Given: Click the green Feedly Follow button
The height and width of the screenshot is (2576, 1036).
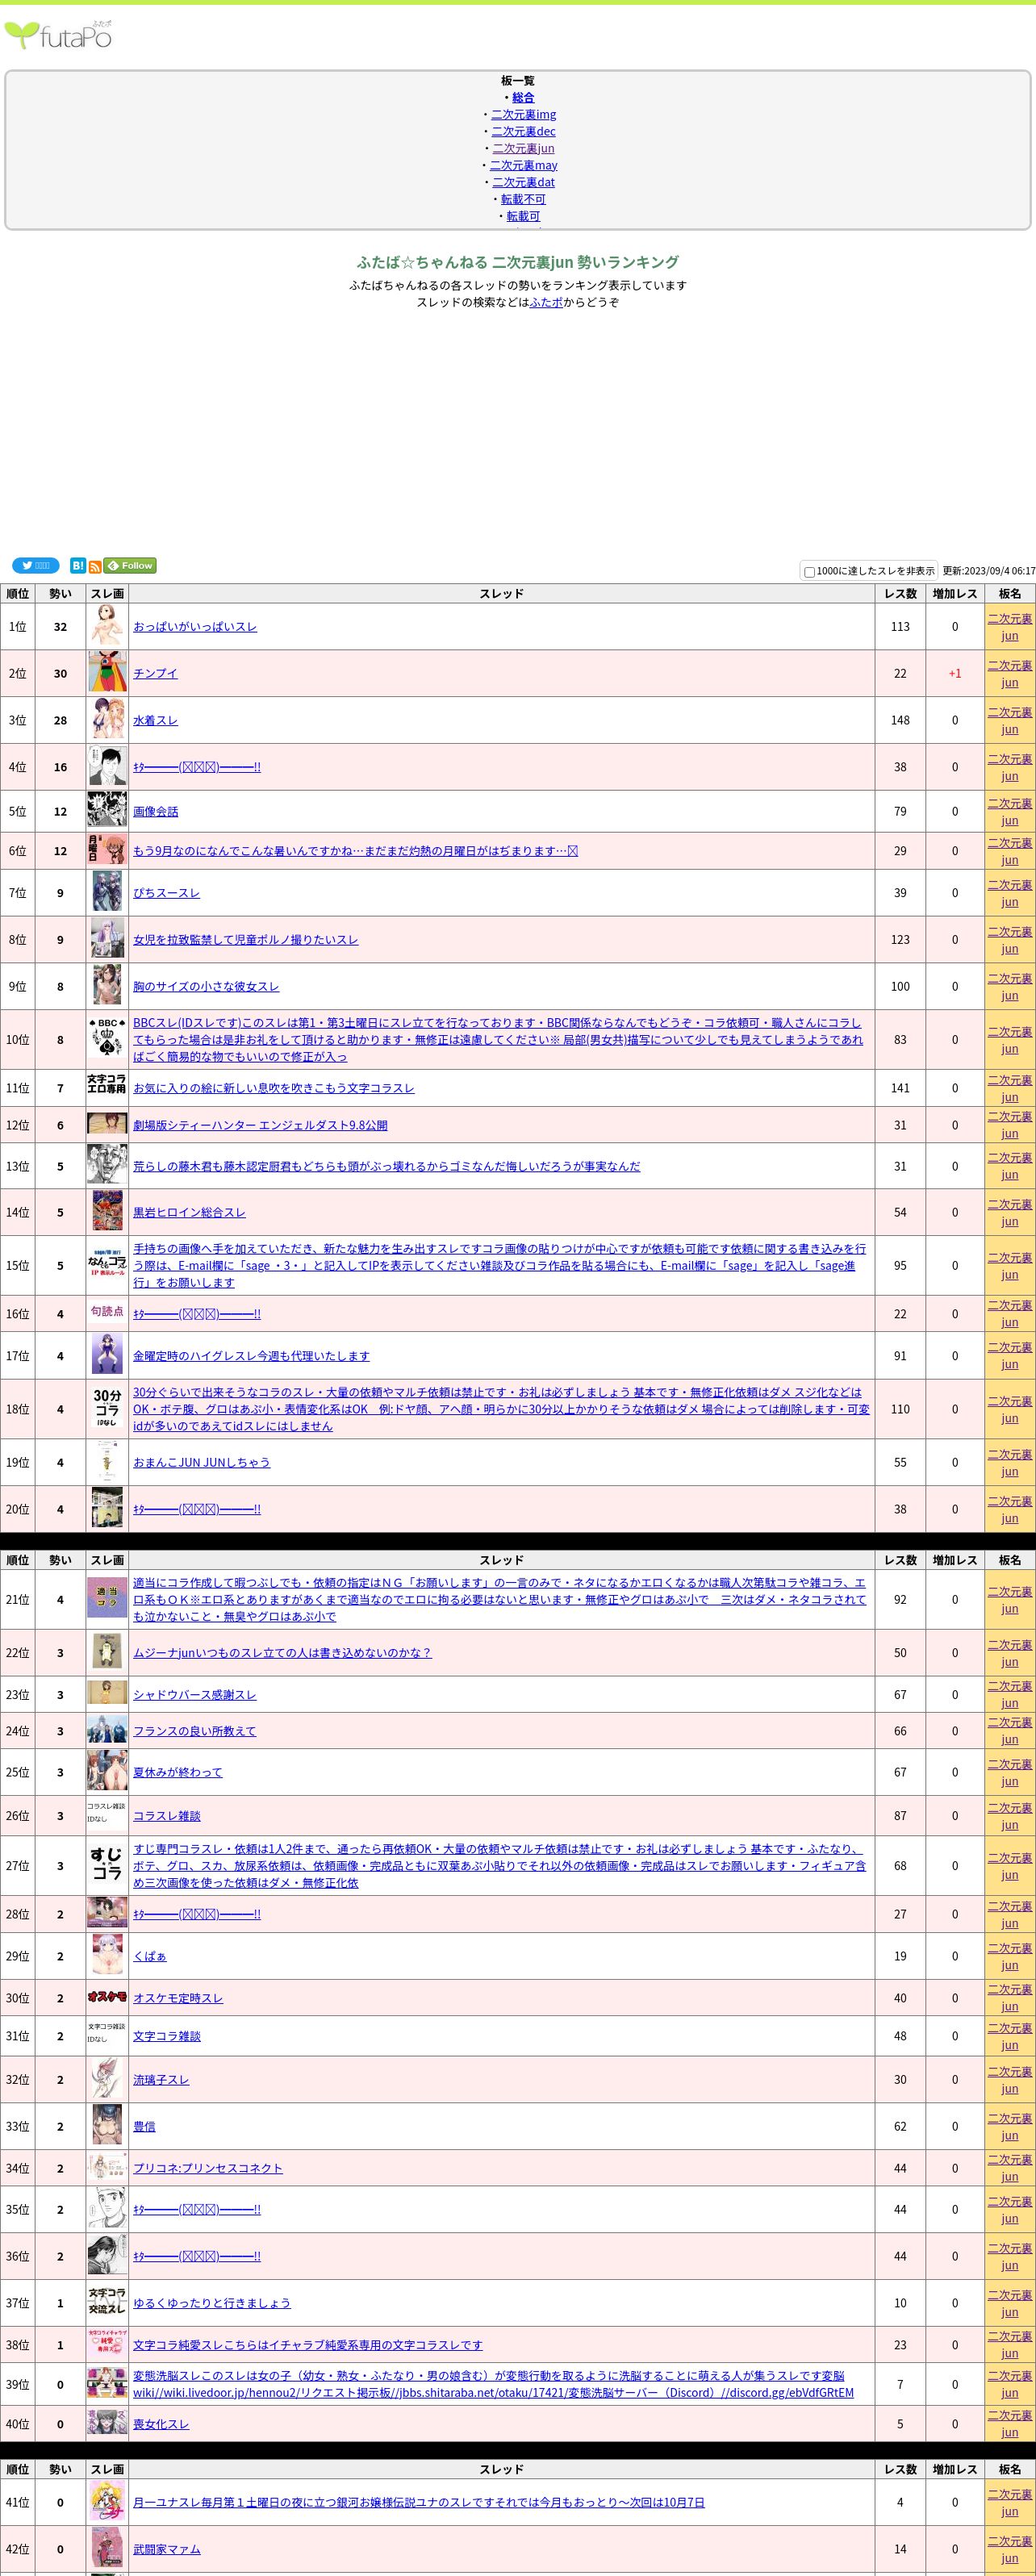Looking at the screenshot, I should pos(130,565).
